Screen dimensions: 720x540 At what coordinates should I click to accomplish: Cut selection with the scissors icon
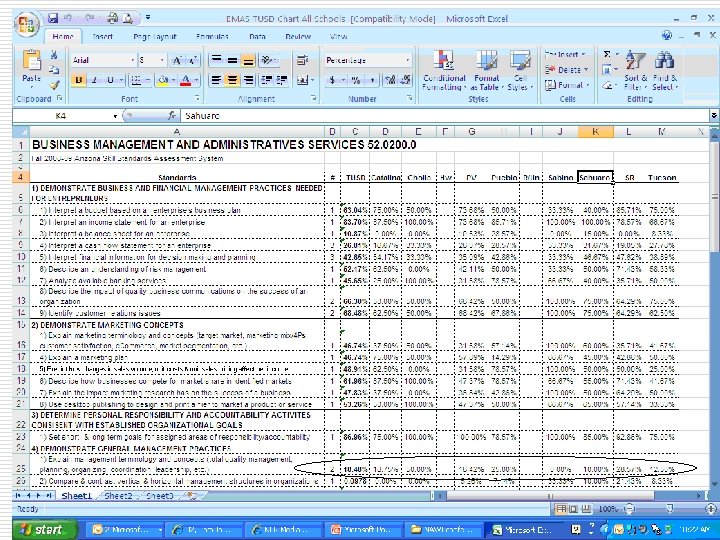click(54, 56)
